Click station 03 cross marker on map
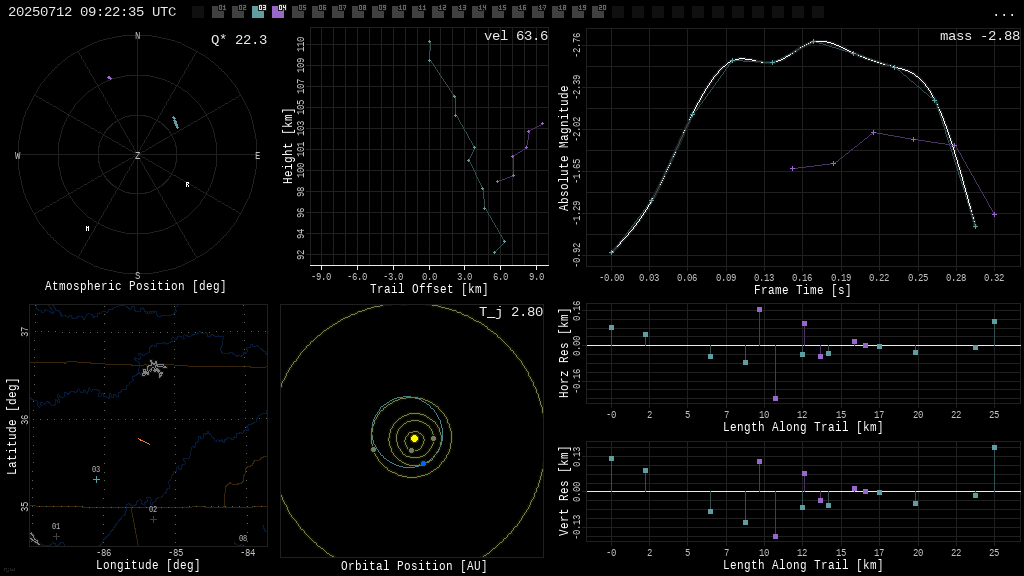Image resolution: width=1024 pixels, height=576 pixels. pyautogui.click(x=97, y=479)
